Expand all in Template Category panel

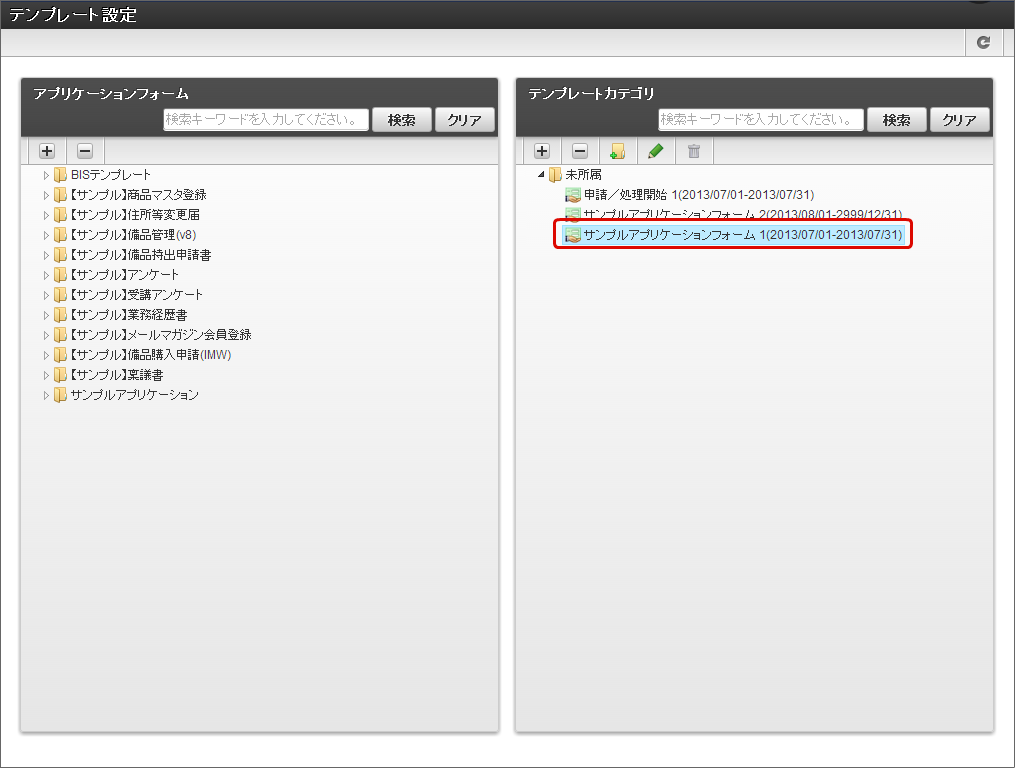point(542,151)
